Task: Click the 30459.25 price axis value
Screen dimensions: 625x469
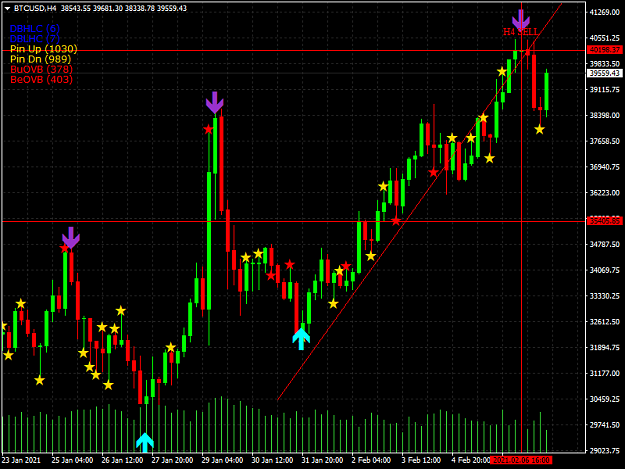Action: click(x=605, y=399)
